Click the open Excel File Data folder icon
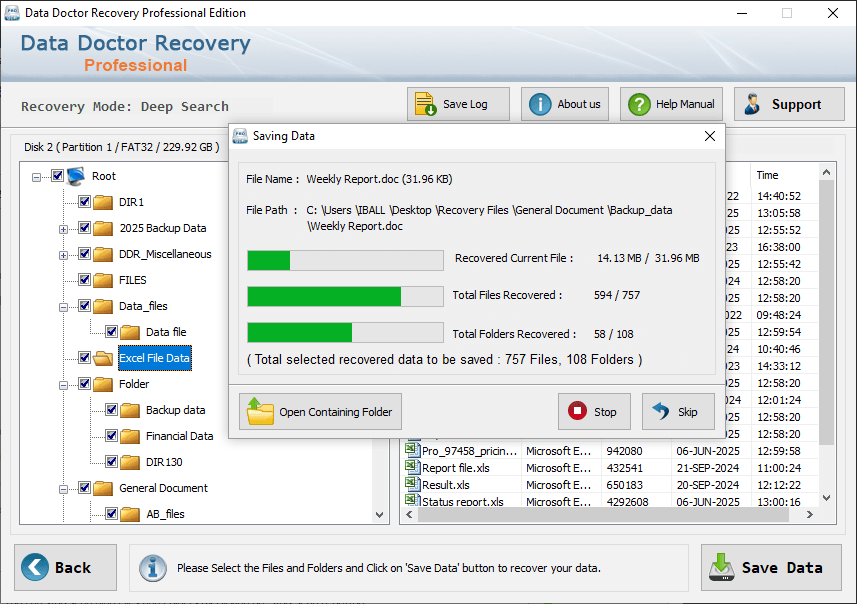This screenshot has height=604, width=857. pyautogui.click(x=103, y=358)
